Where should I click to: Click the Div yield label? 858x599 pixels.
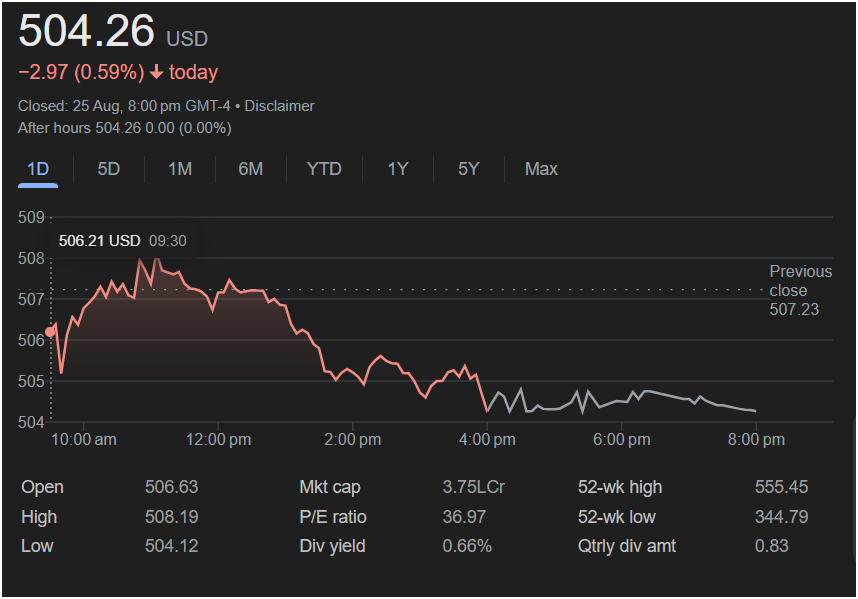click(332, 546)
